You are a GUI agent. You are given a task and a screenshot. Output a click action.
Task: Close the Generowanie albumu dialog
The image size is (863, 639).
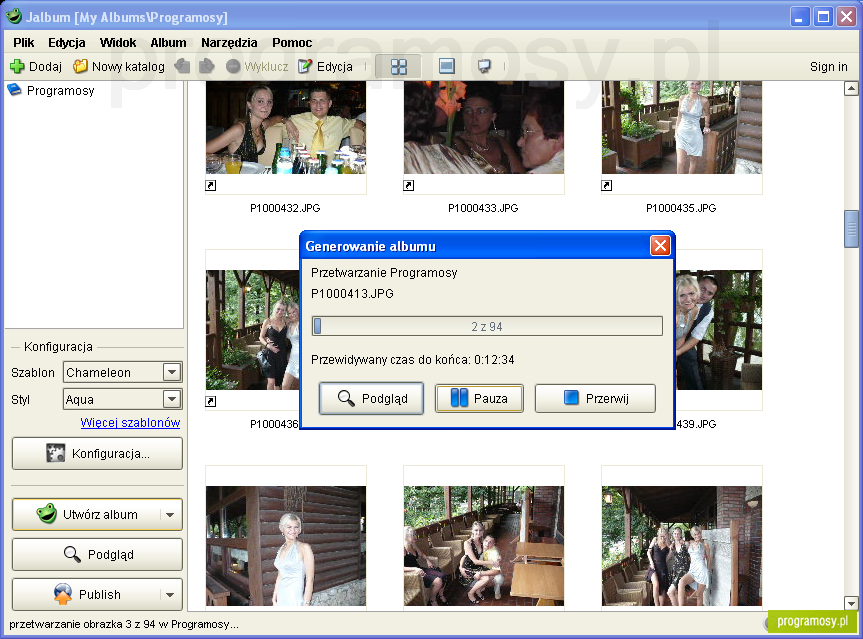tap(660, 245)
